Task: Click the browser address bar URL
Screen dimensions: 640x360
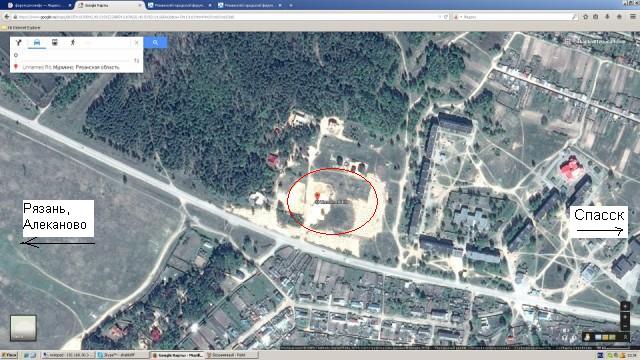Action: click(127, 17)
